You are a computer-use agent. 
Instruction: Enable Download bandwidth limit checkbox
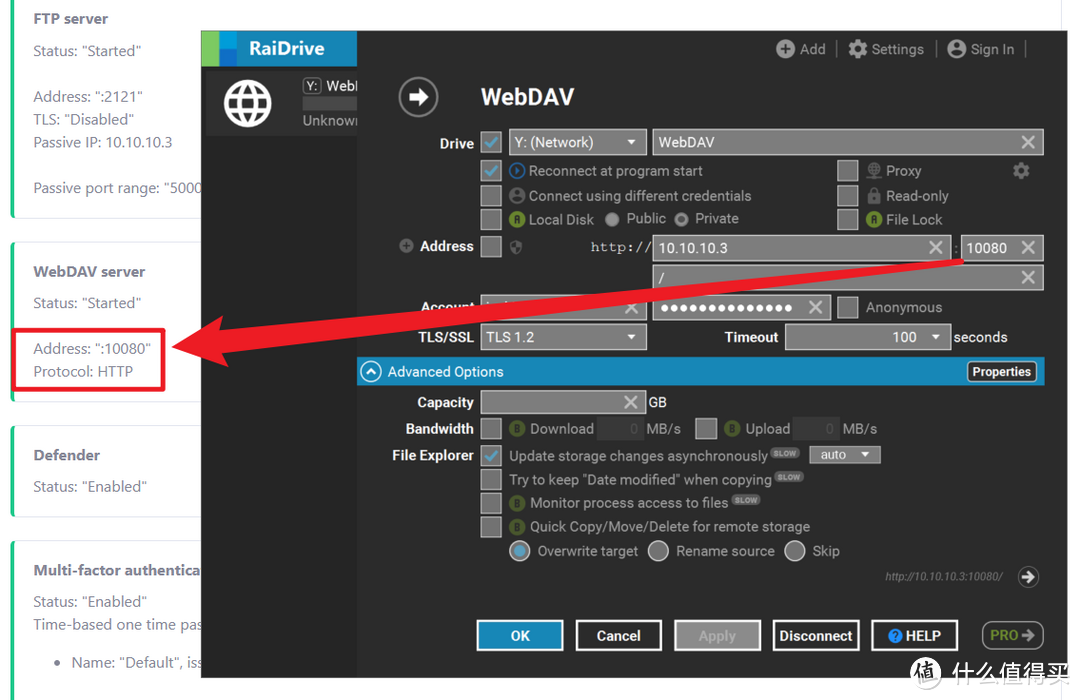491,429
